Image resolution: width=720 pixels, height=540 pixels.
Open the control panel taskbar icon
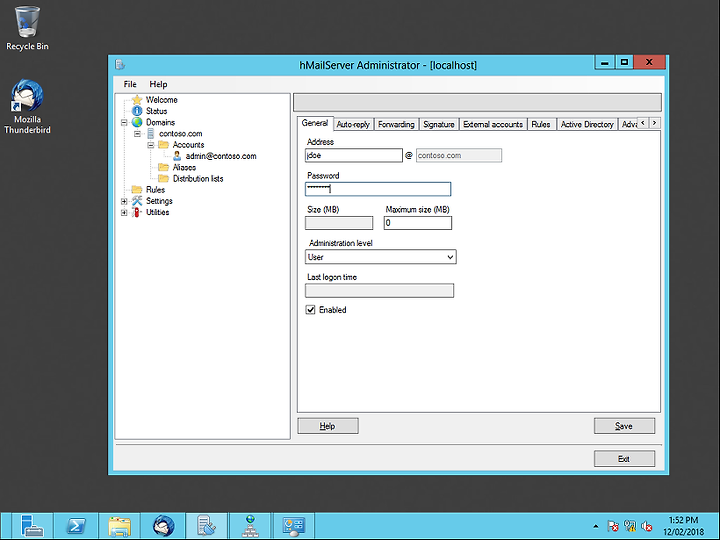[x=294, y=526]
